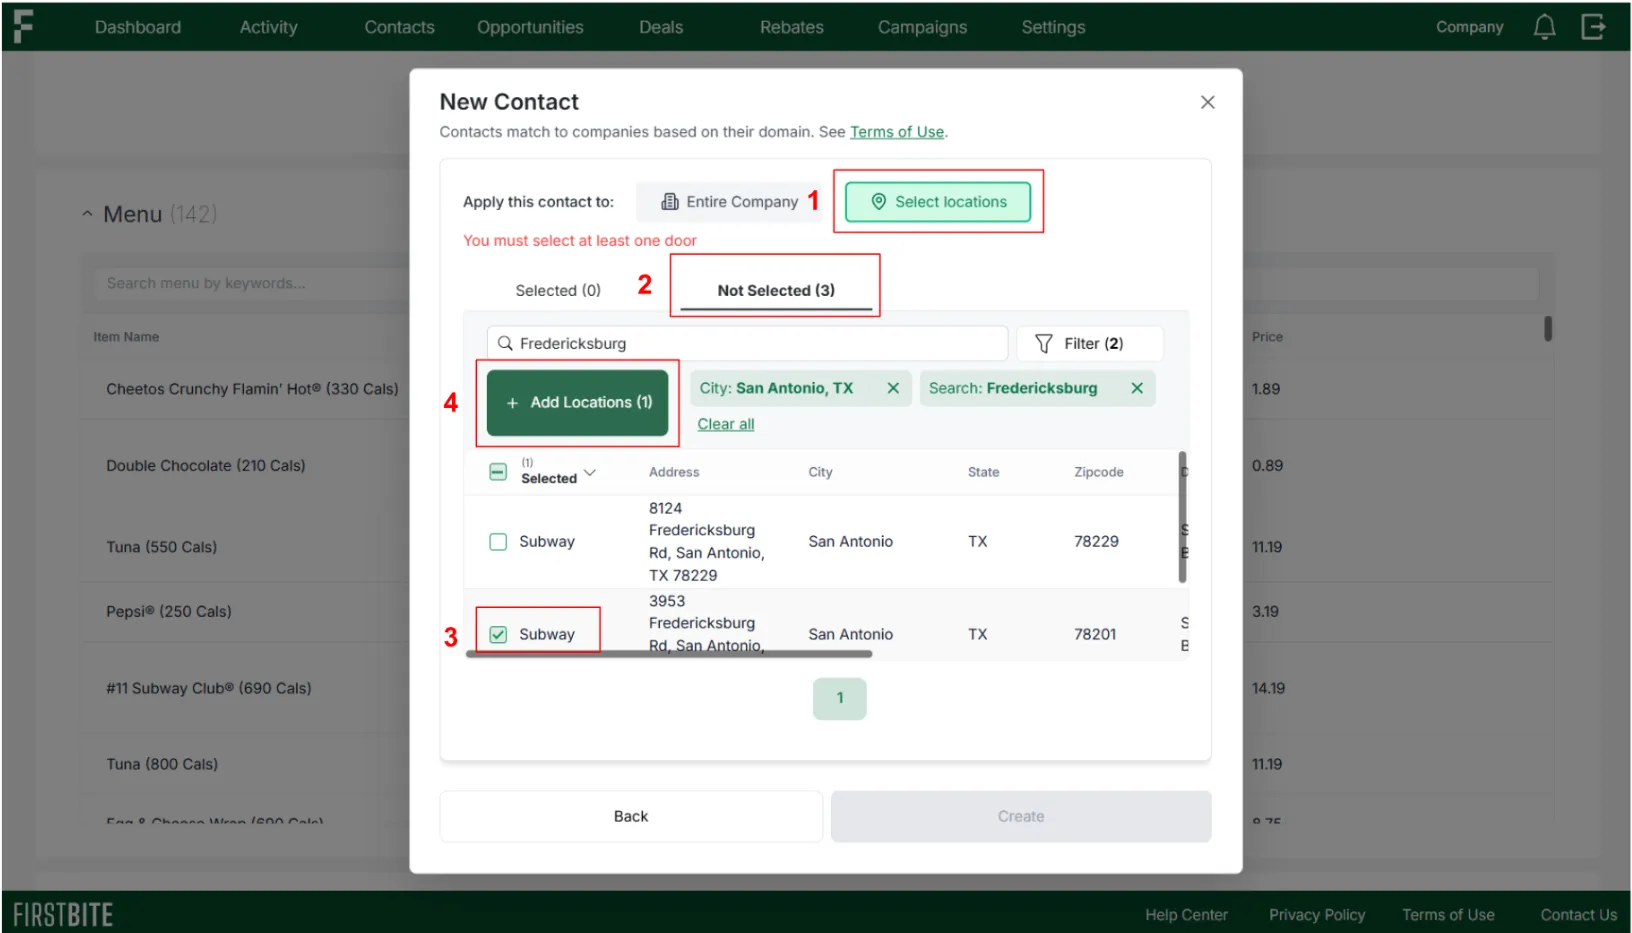1632x933 pixels.
Task: Click Add Locations (1) button
Action: tap(578, 402)
